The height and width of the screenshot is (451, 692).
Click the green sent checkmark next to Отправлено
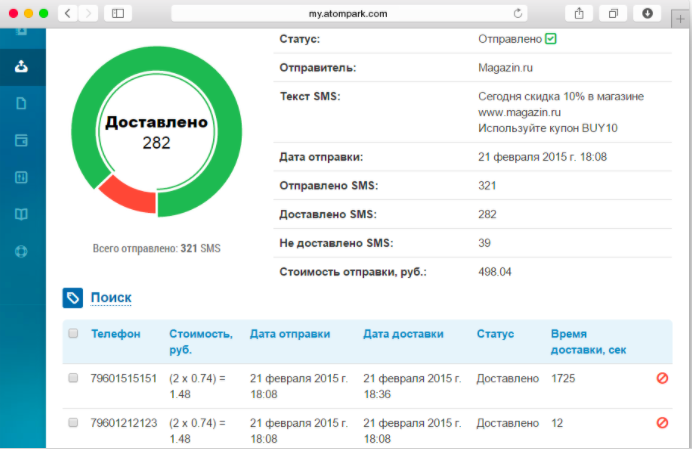coord(550,39)
